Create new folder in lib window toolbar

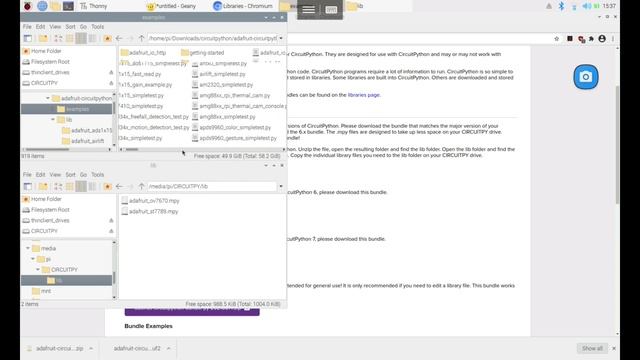coord(43,187)
